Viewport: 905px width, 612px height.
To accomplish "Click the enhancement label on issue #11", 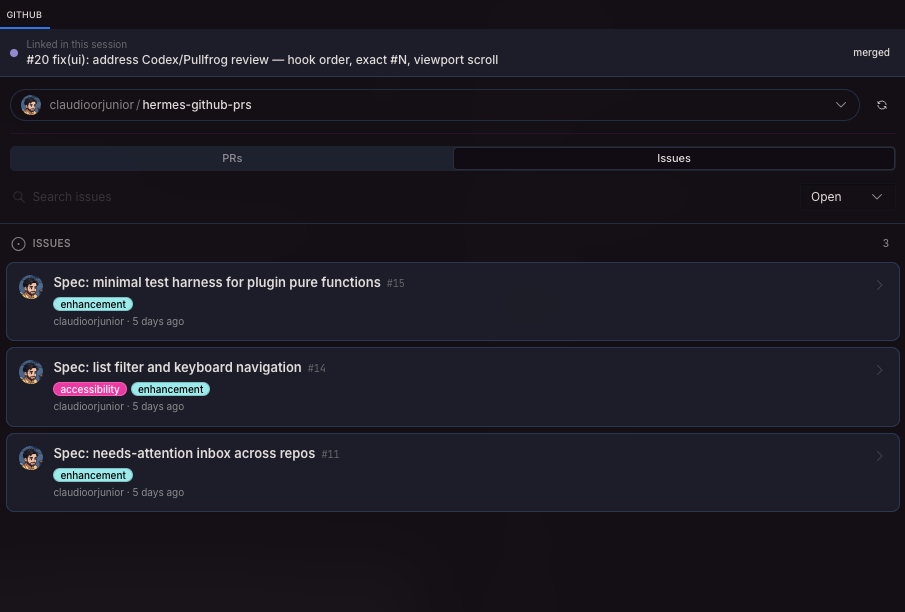I will 93,475.
